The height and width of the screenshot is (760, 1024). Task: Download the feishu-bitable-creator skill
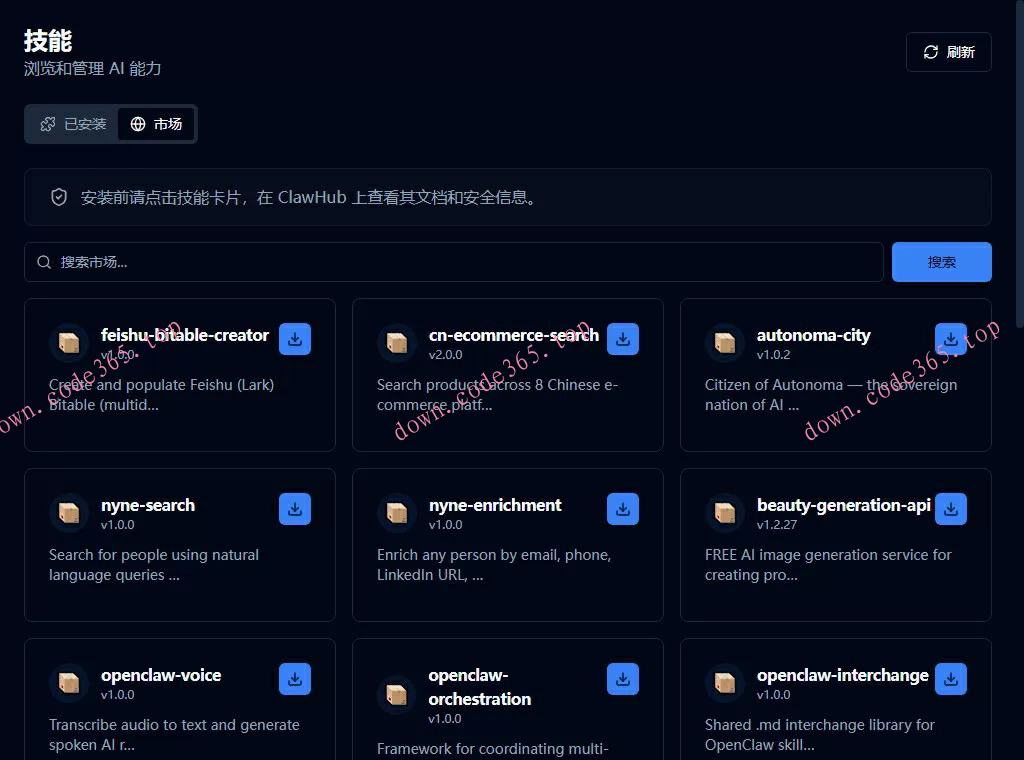tap(295, 339)
